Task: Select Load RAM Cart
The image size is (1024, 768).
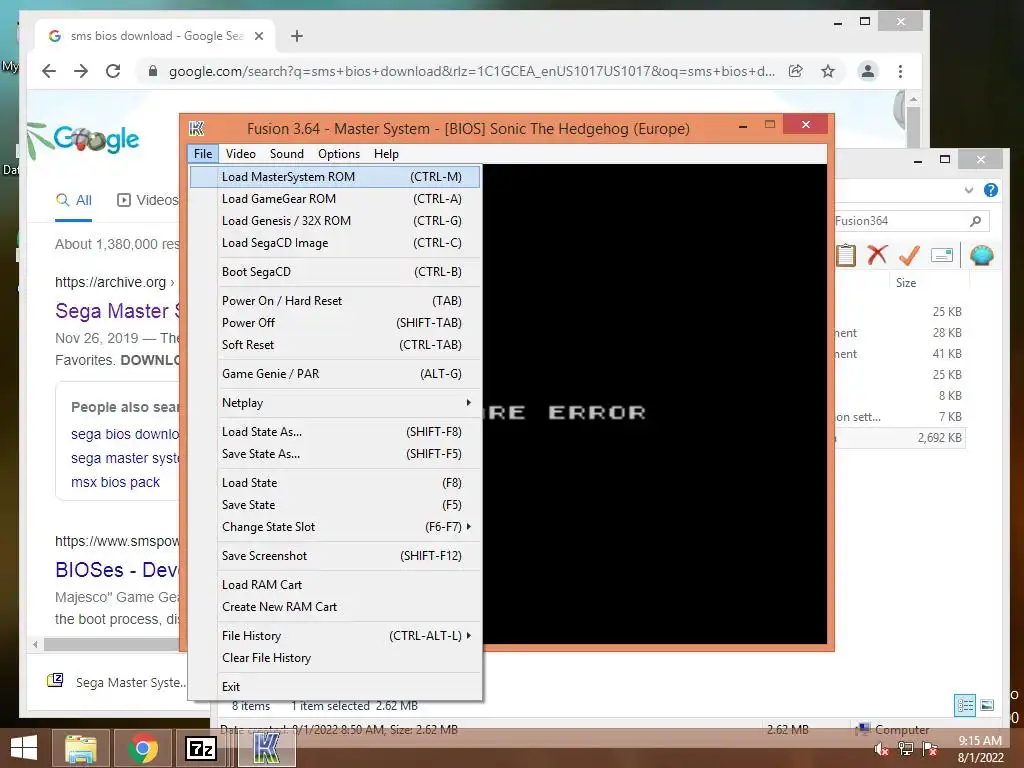Action: tap(335, 584)
